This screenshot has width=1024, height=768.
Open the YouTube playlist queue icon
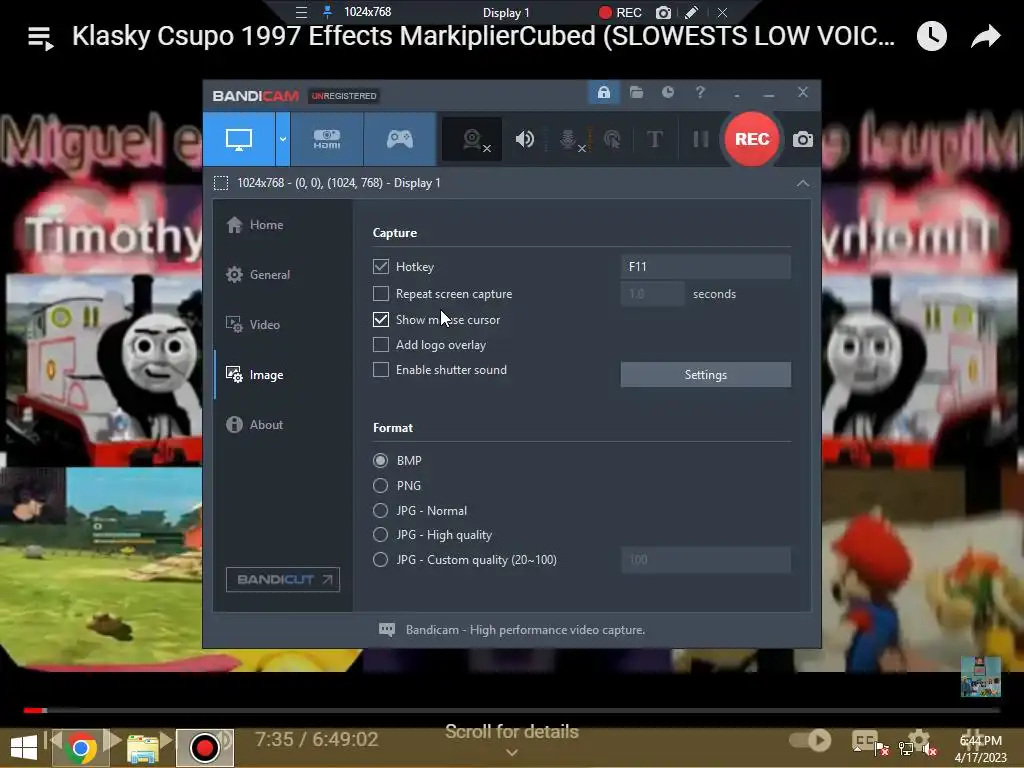coord(40,38)
